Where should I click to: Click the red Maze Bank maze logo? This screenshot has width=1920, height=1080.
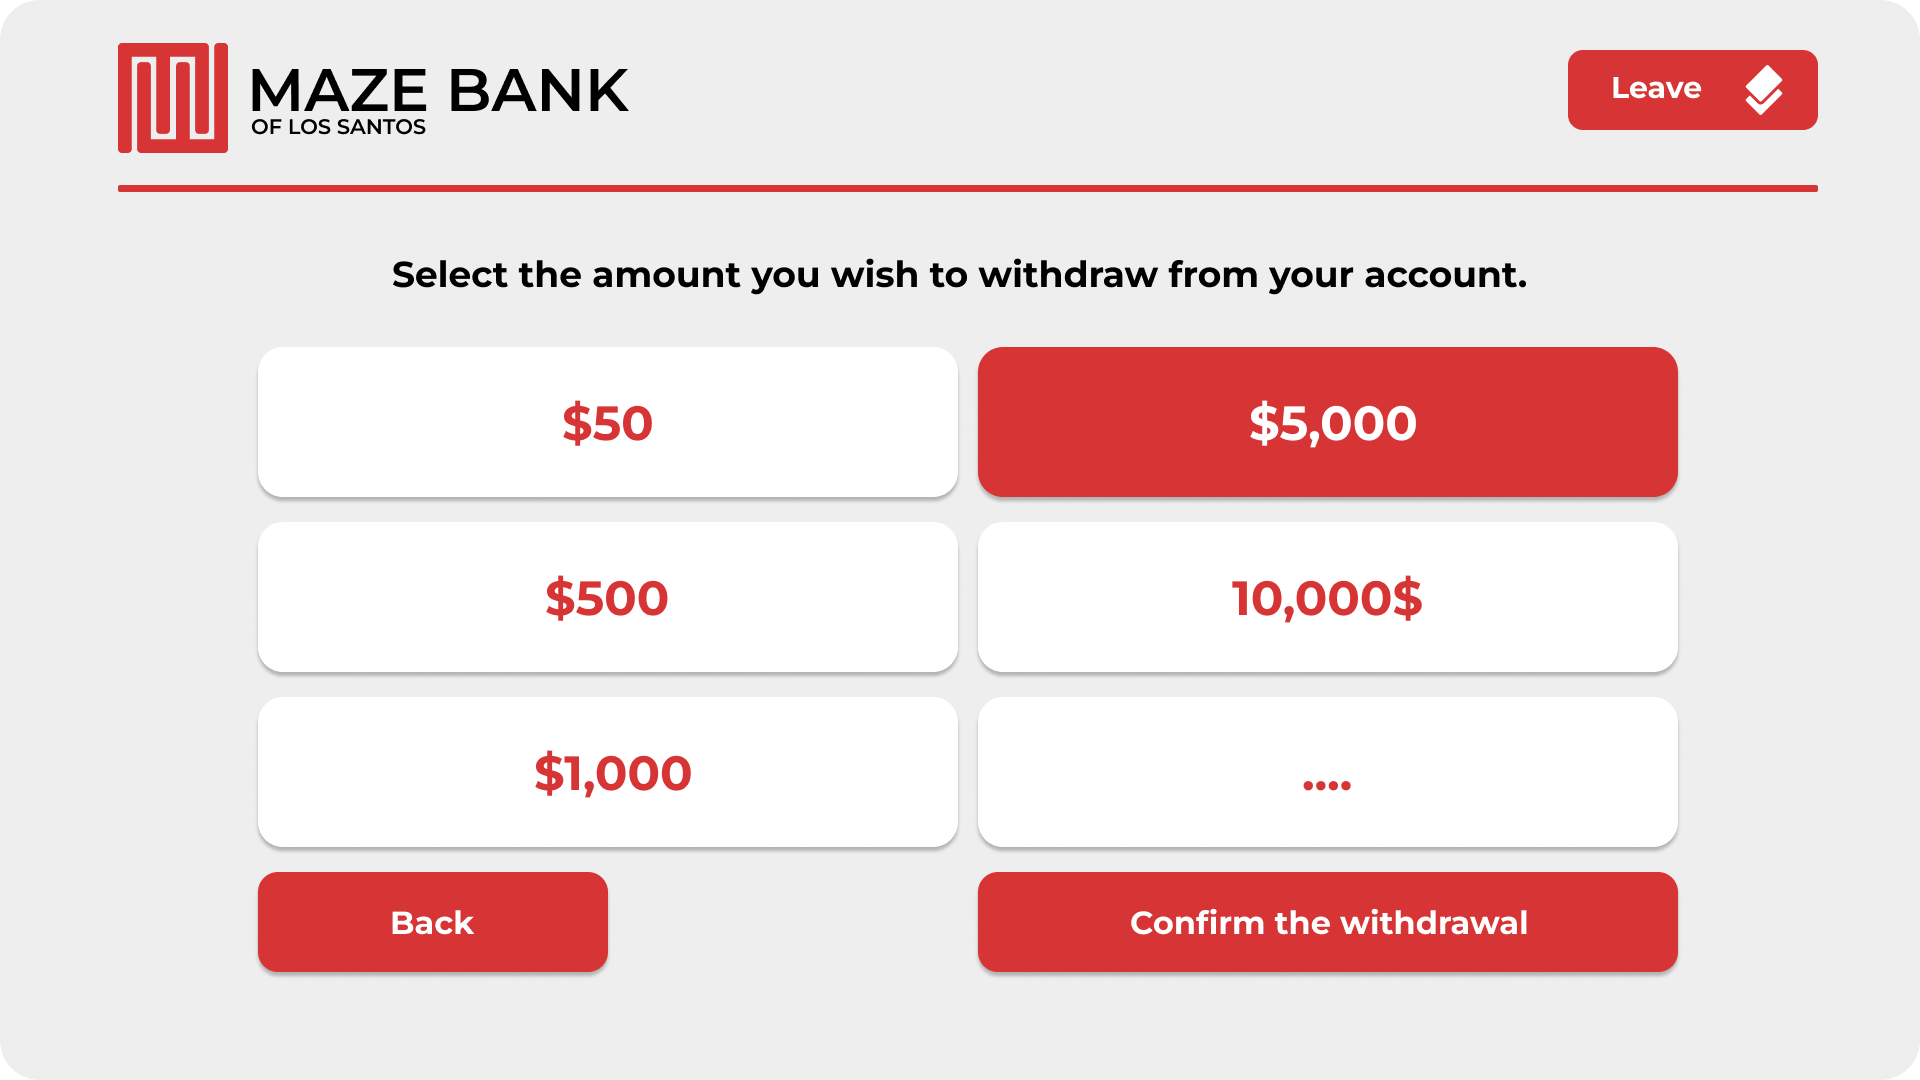click(x=173, y=98)
